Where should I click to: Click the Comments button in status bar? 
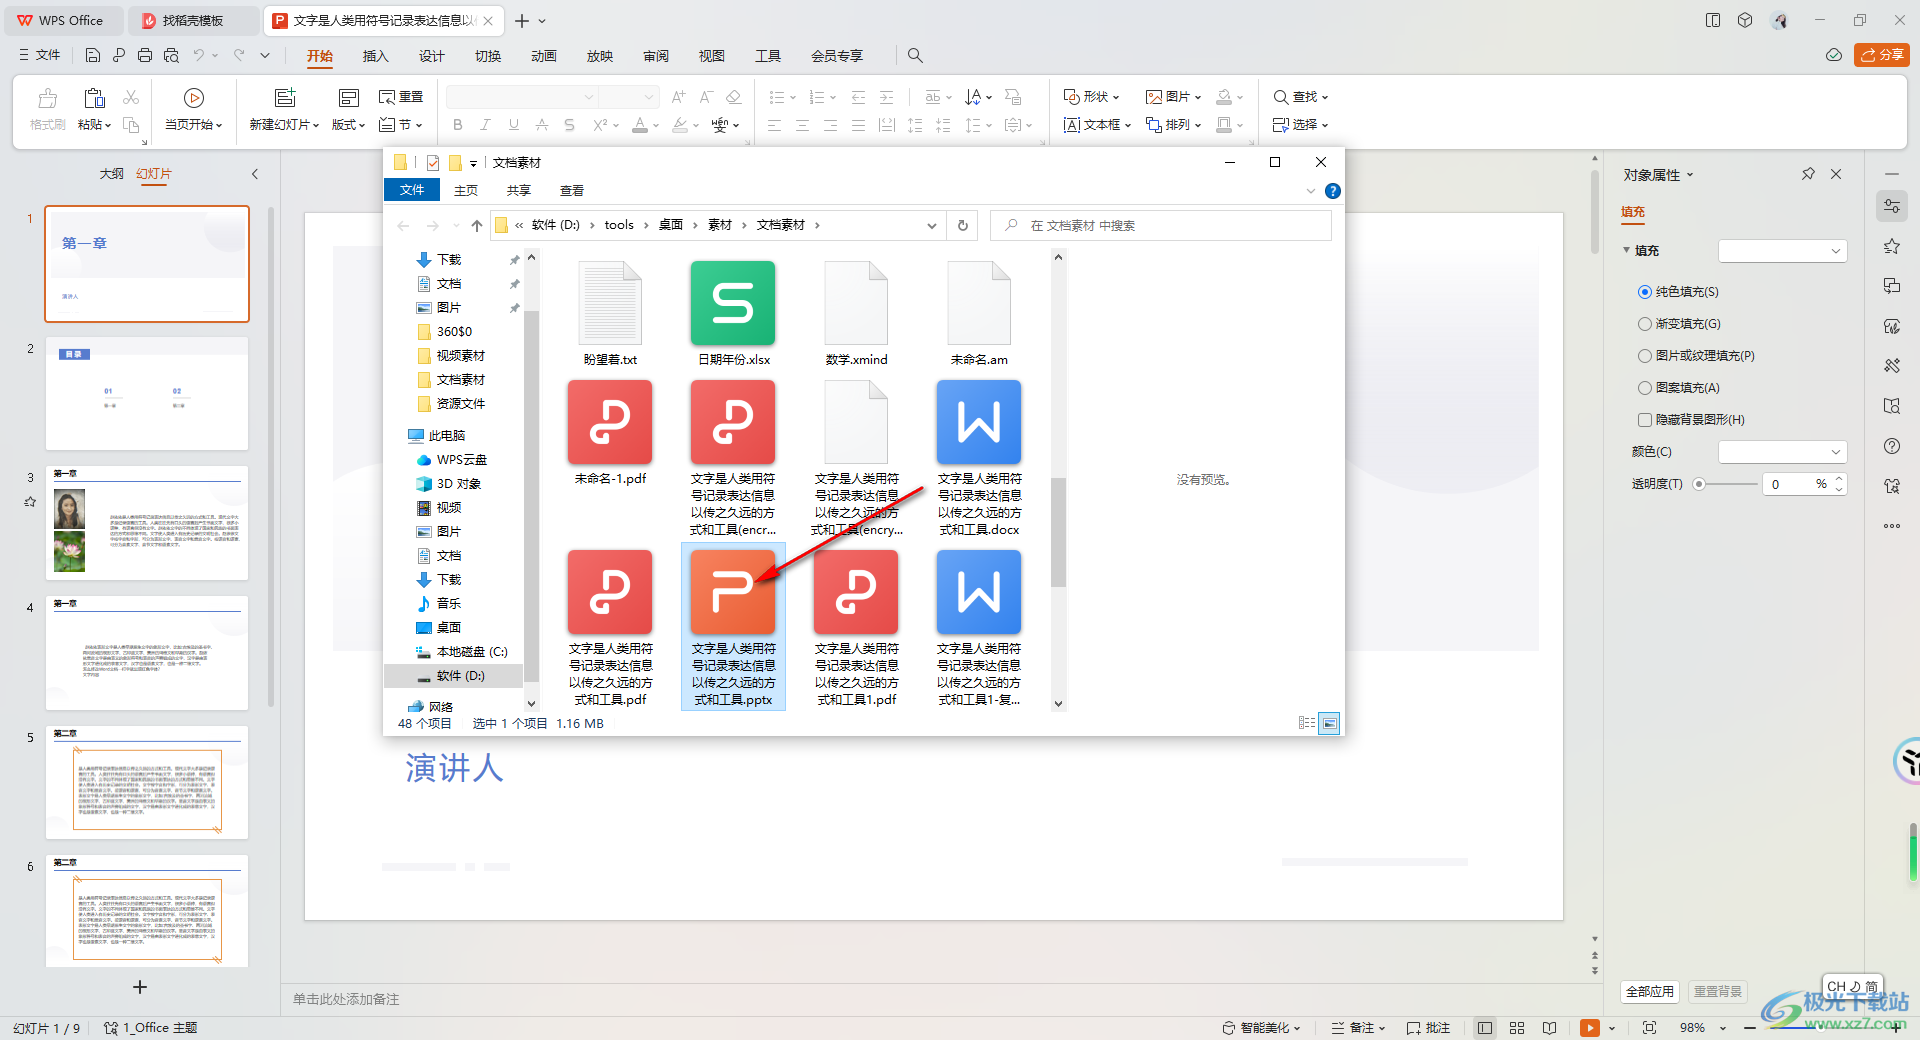[1428, 1028]
